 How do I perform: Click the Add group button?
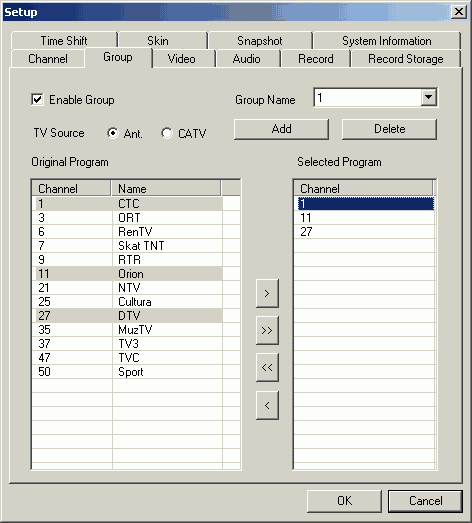pos(281,129)
